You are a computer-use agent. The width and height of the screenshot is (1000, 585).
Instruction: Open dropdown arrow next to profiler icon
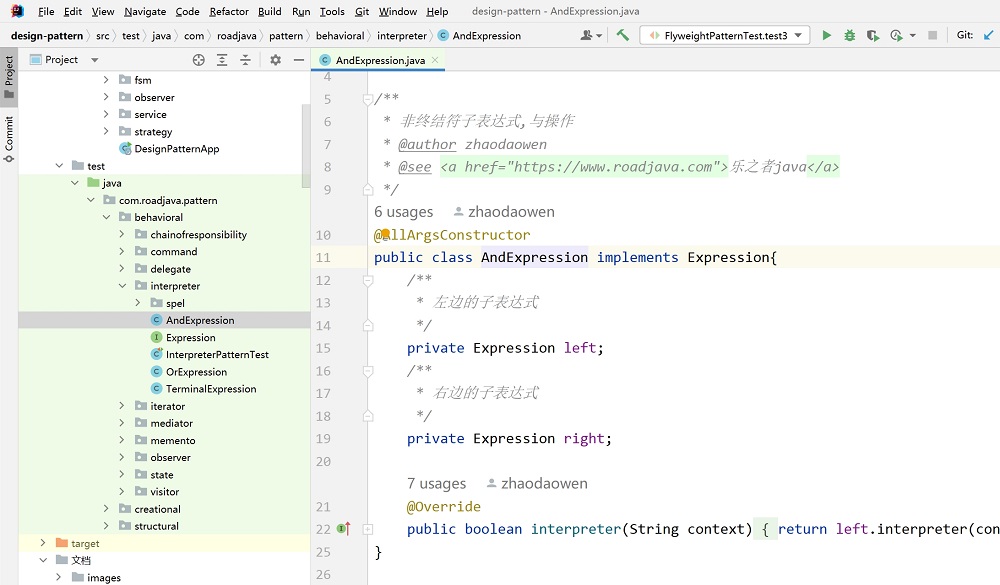click(913, 36)
